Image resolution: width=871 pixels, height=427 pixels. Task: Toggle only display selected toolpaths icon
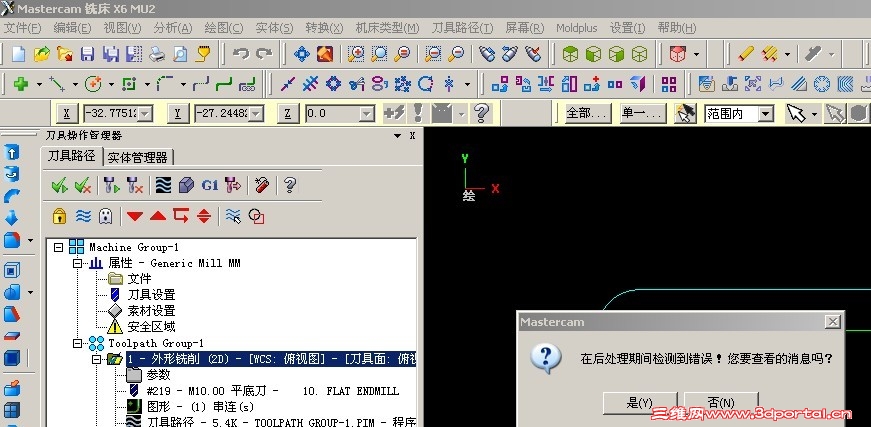coord(233,216)
